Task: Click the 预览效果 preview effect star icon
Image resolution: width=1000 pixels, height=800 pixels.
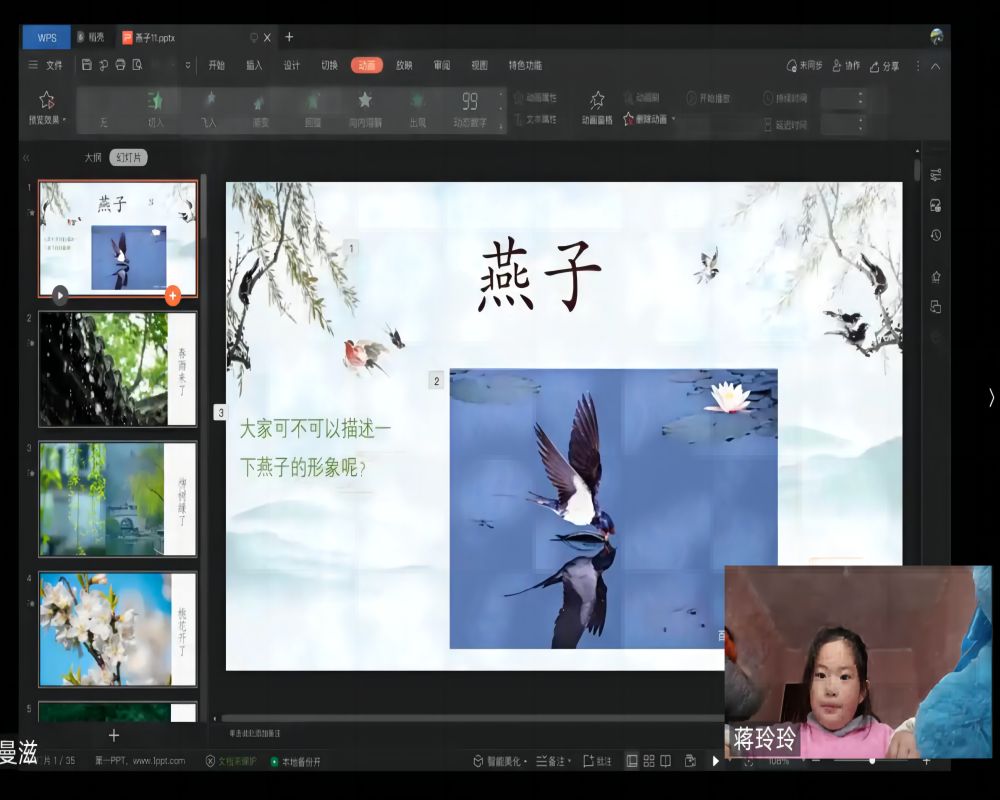Action: pos(46,100)
